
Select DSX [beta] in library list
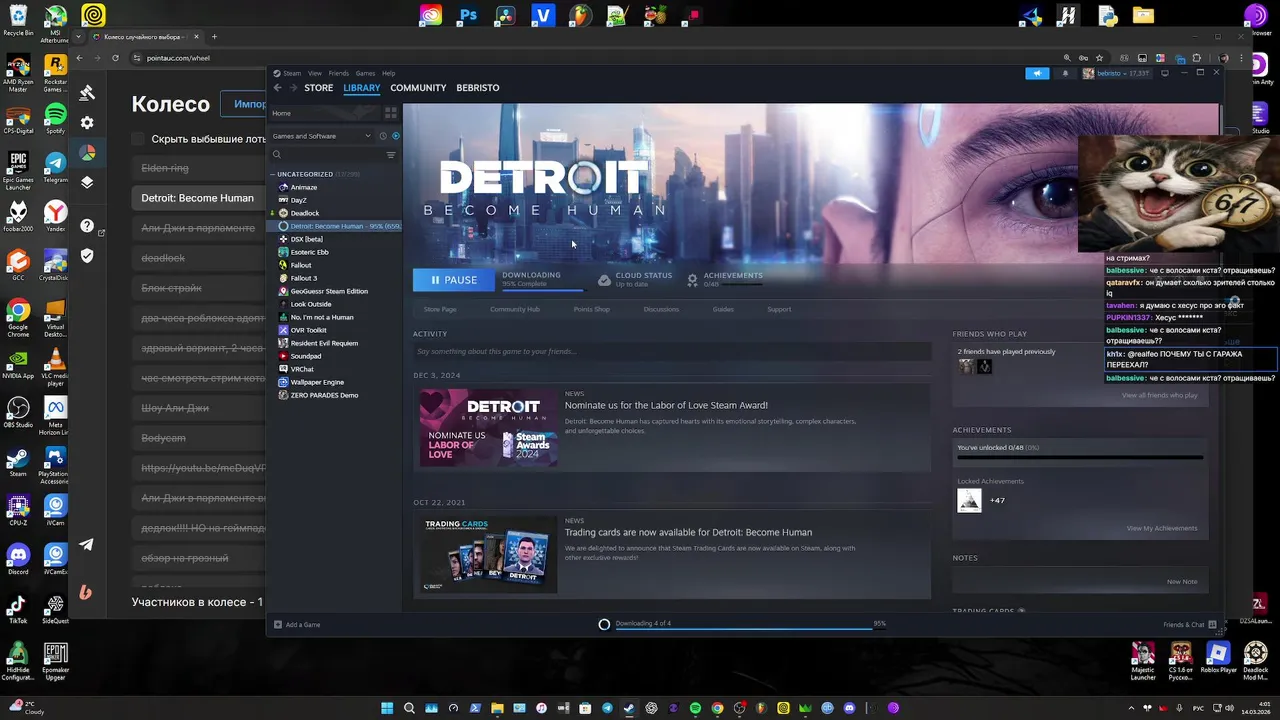tap(306, 239)
